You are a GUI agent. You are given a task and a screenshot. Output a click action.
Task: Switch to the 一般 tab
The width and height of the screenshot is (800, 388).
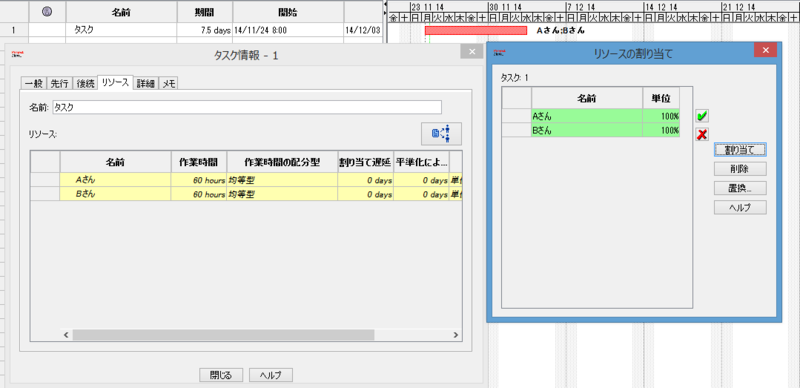34,84
